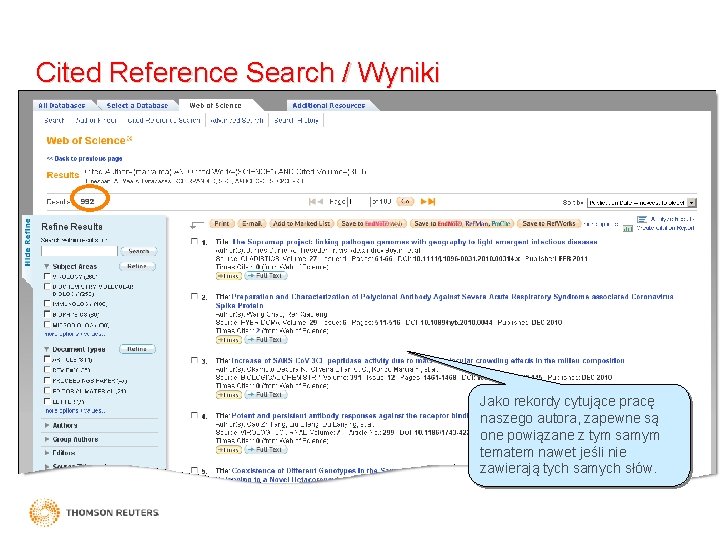Click the Thomson Reuters logo

(94, 512)
